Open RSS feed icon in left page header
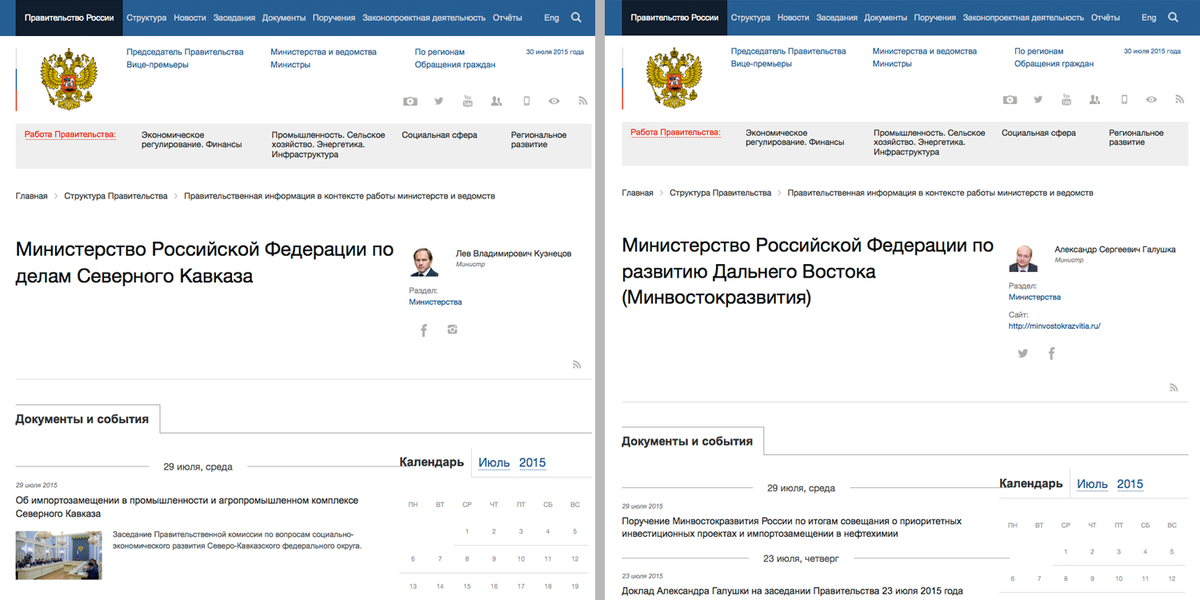This screenshot has width=1200, height=600. 582,101
